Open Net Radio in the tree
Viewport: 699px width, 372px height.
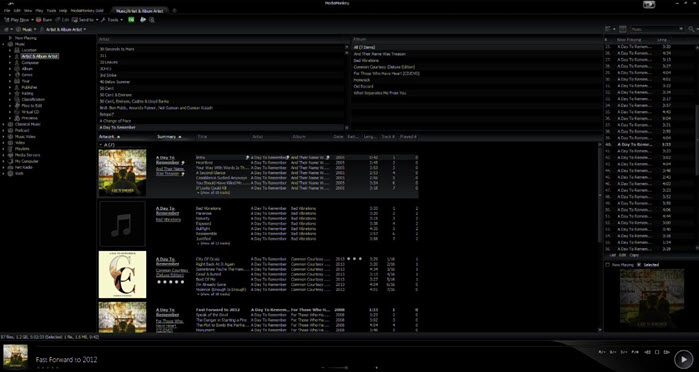[x=23, y=167]
